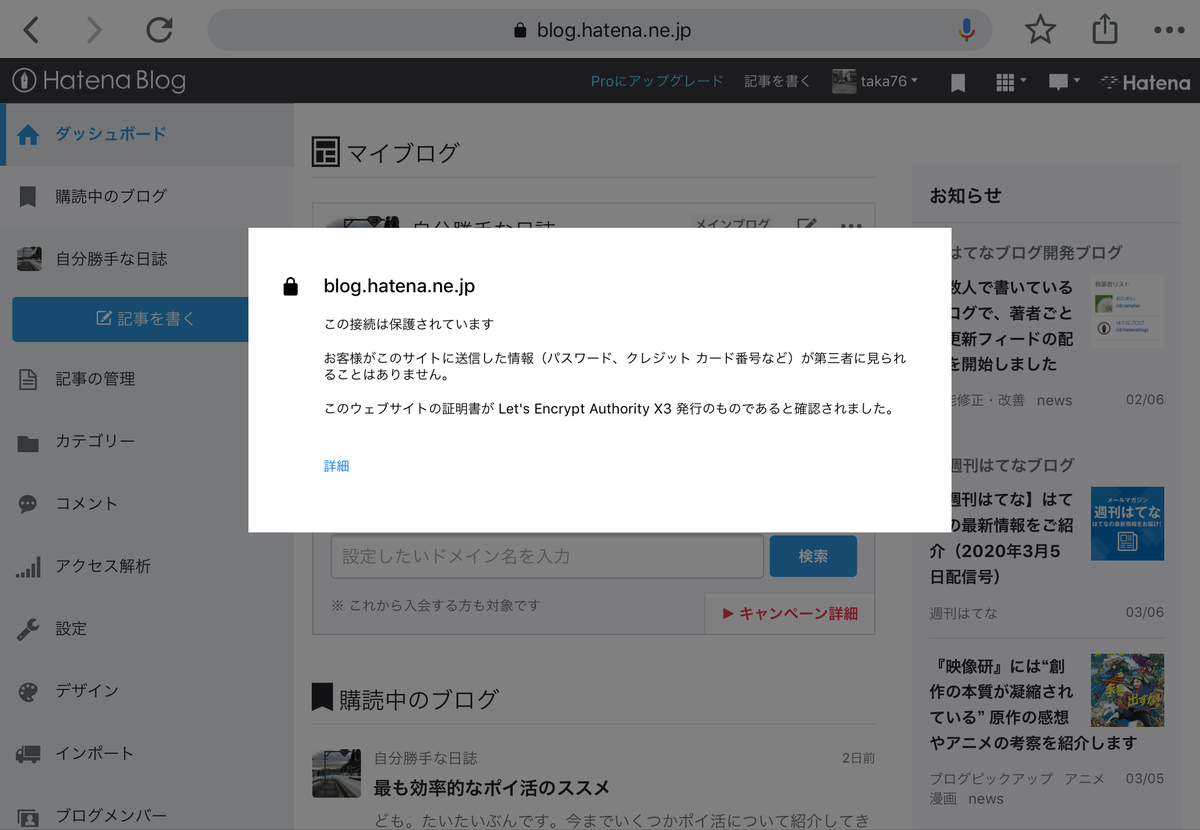
Task: Open インポート in the sidebar
Action: [x=147, y=753]
